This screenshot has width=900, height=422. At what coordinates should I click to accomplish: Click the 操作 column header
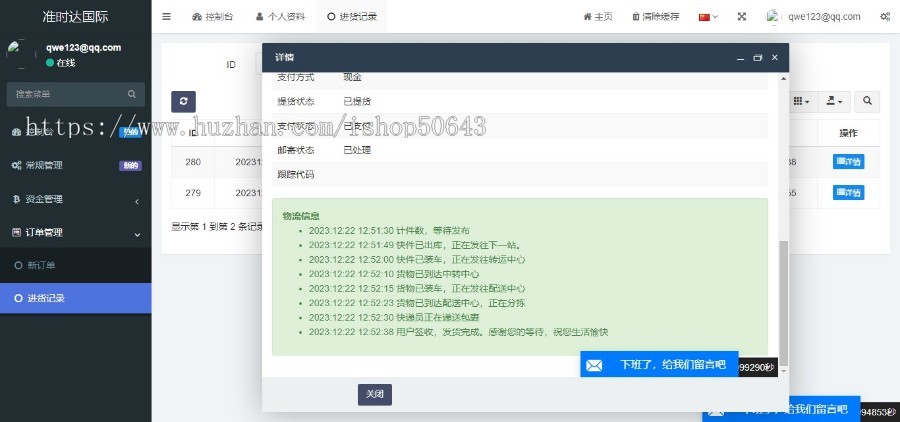848,133
